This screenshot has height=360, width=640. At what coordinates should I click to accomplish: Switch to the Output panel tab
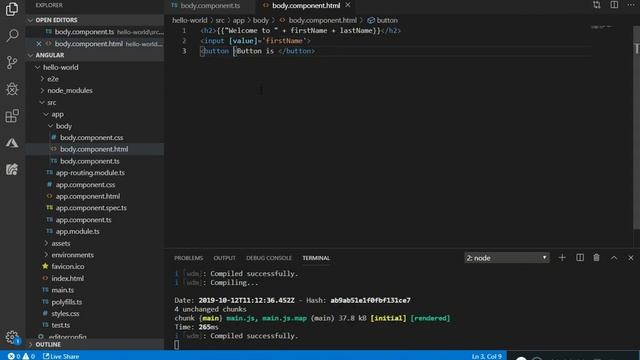click(x=224, y=258)
